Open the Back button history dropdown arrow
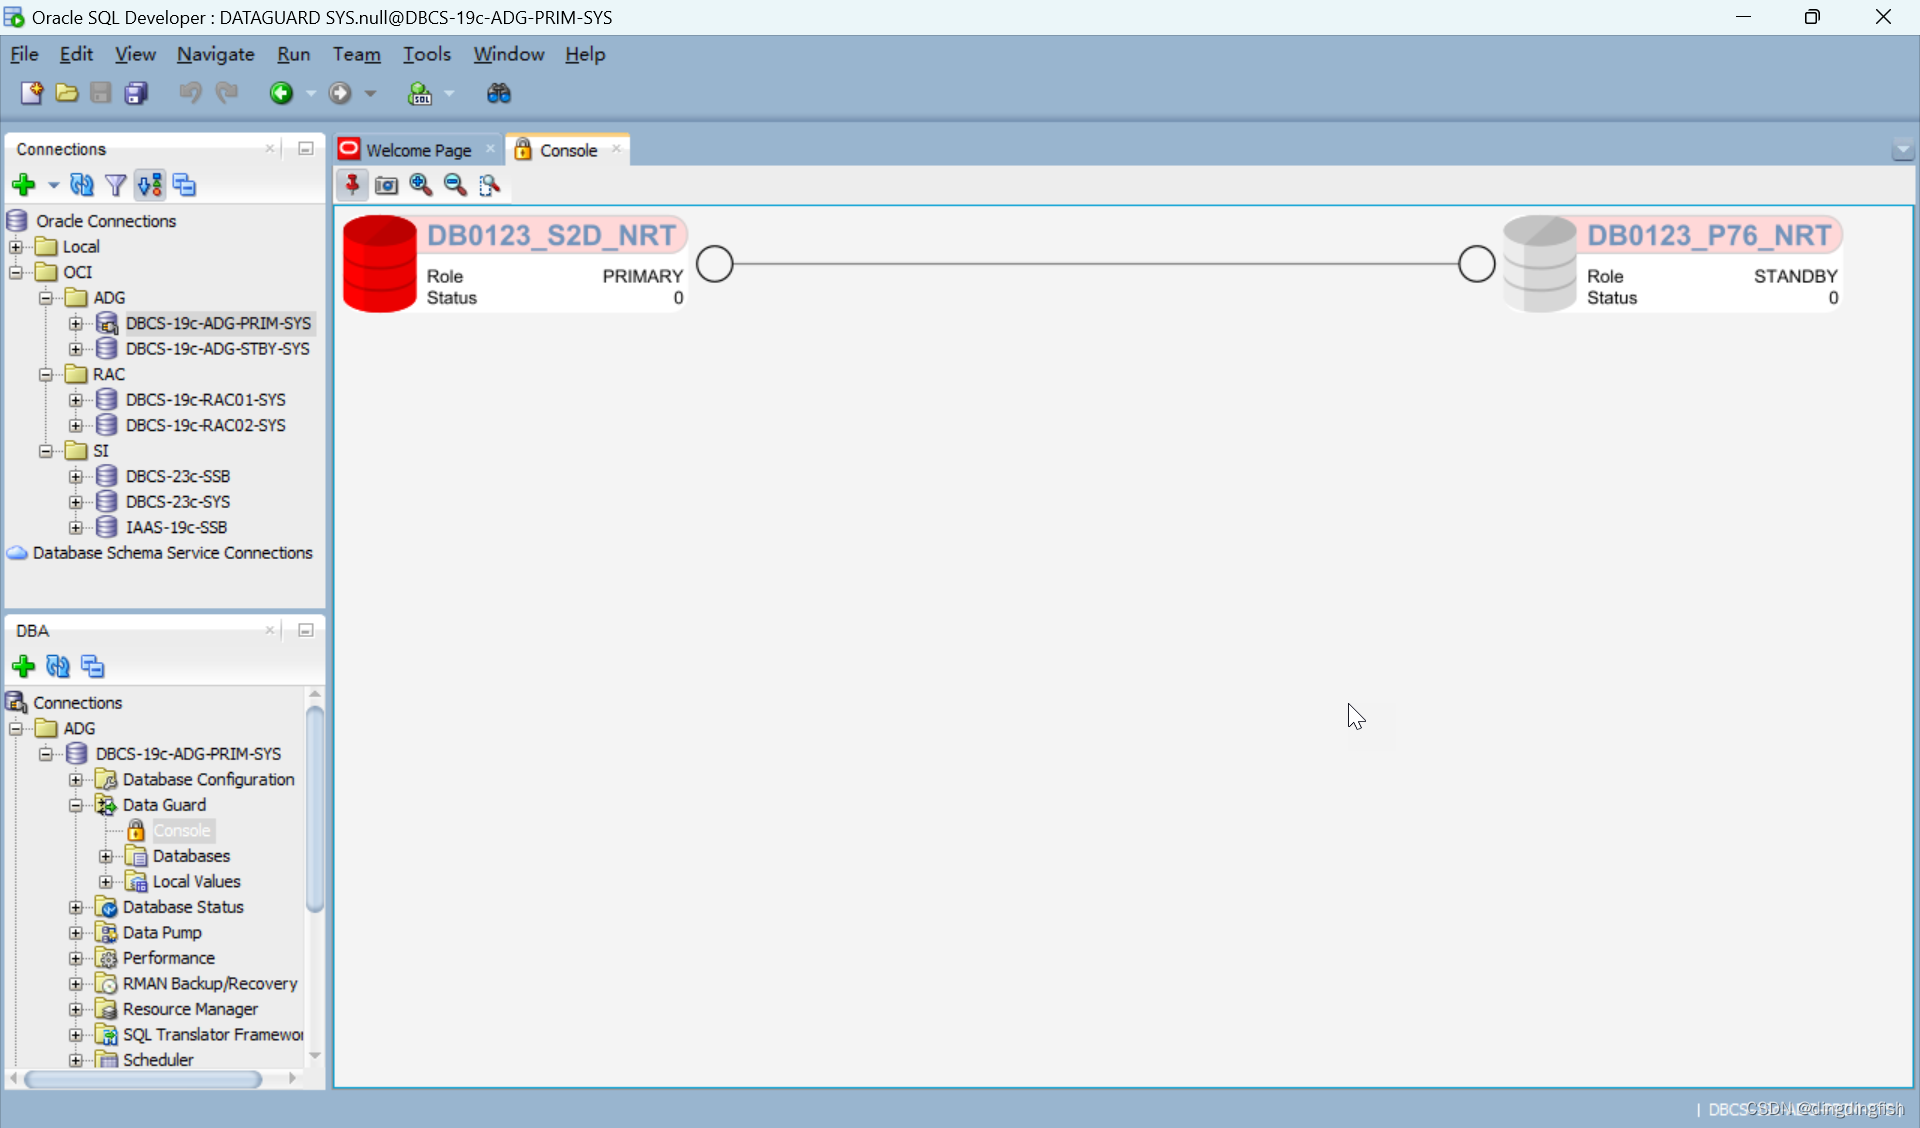The width and height of the screenshot is (1920, 1128). click(x=311, y=93)
